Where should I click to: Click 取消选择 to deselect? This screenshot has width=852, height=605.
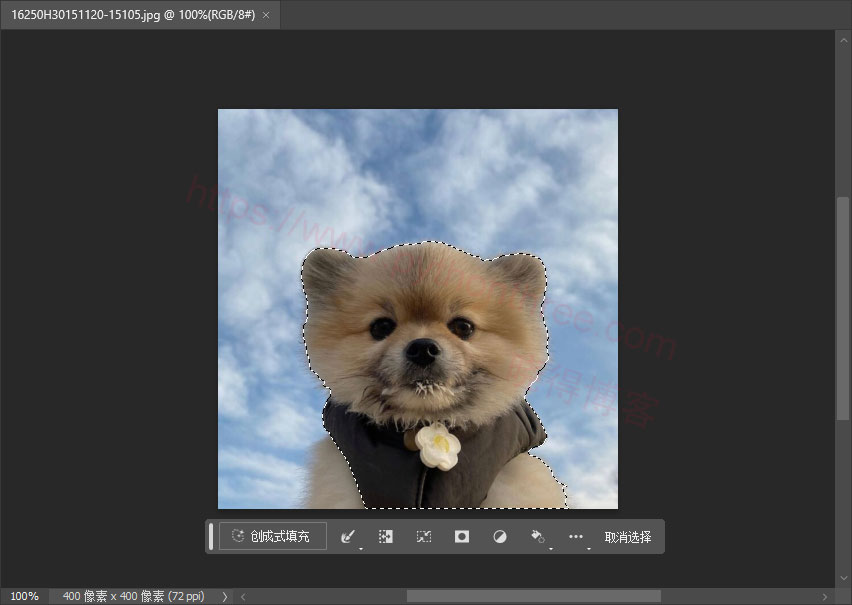628,537
